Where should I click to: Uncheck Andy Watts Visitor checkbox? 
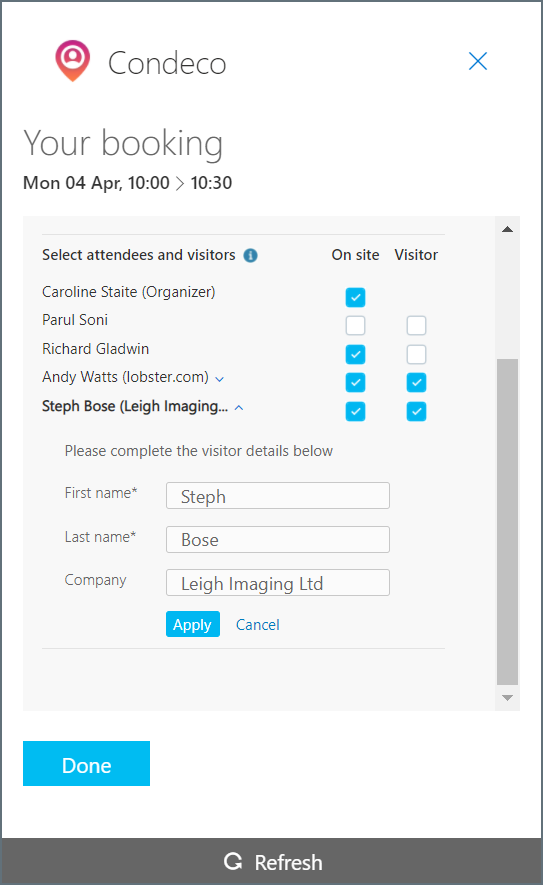coord(417,383)
